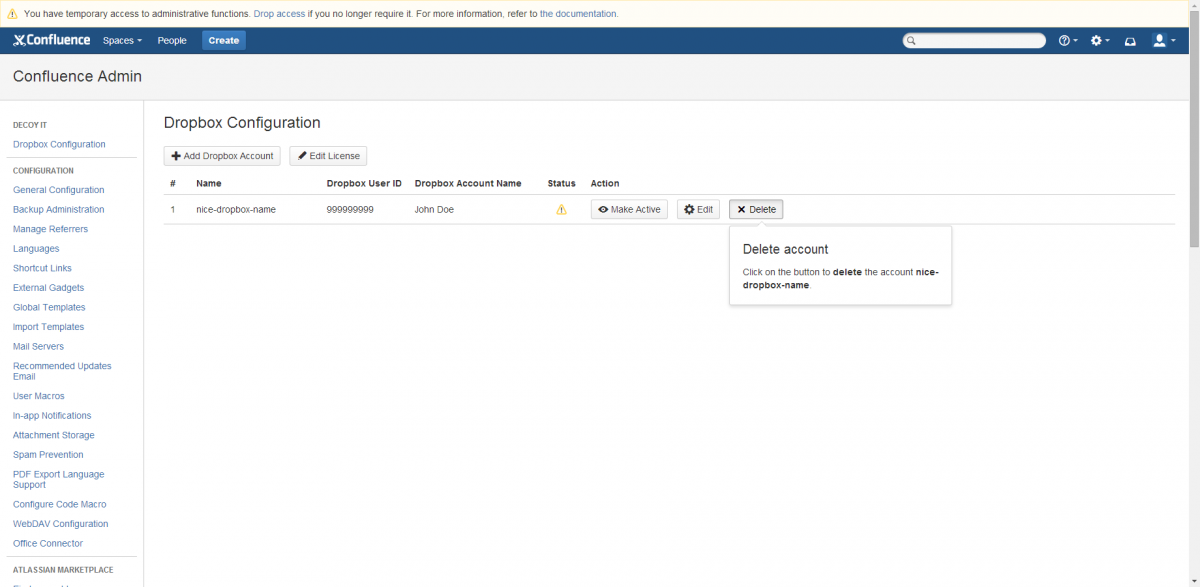The width and height of the screenshot is (1200, 587).
Task: Open Shortcut Links
Action: point(42,268)
